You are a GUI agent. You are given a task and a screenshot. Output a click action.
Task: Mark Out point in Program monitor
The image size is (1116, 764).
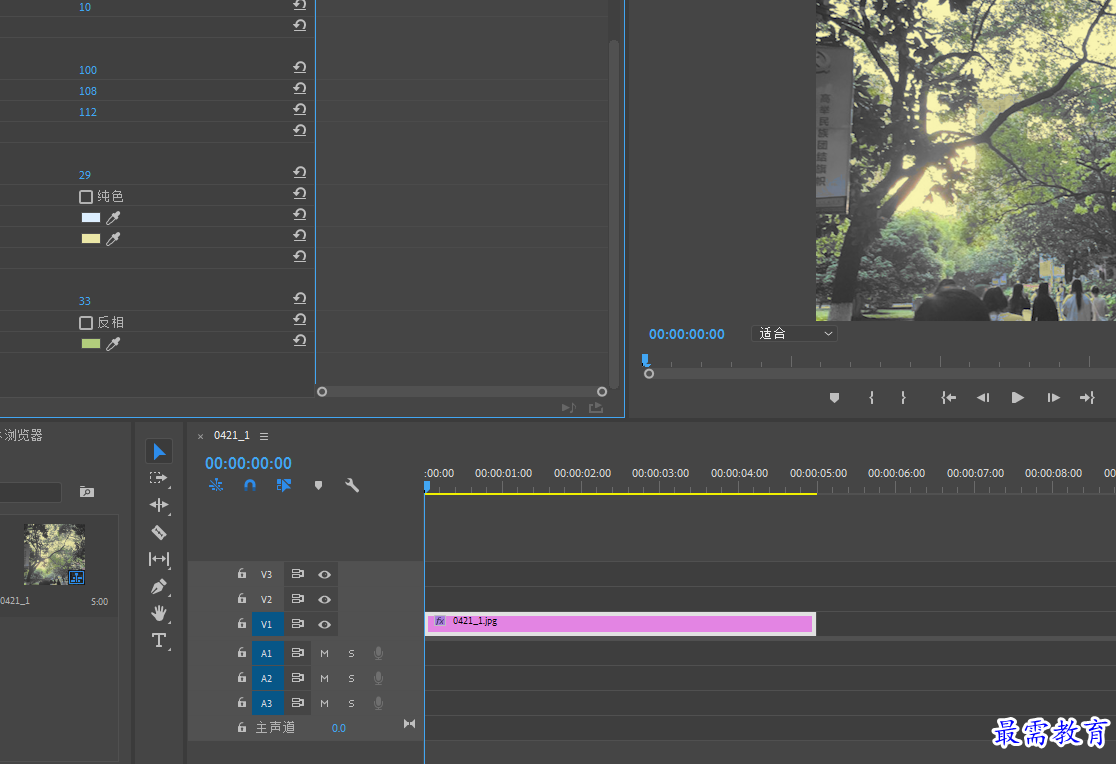[x=903, y=397]
